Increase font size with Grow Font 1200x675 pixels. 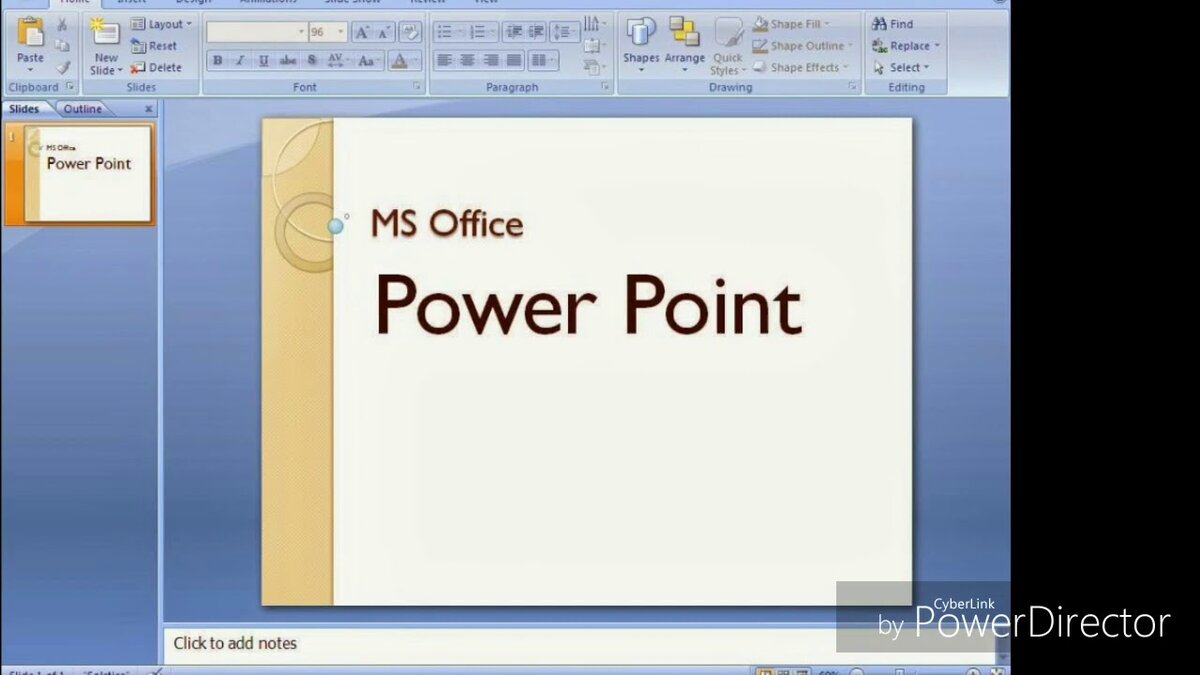coord(361,32)
